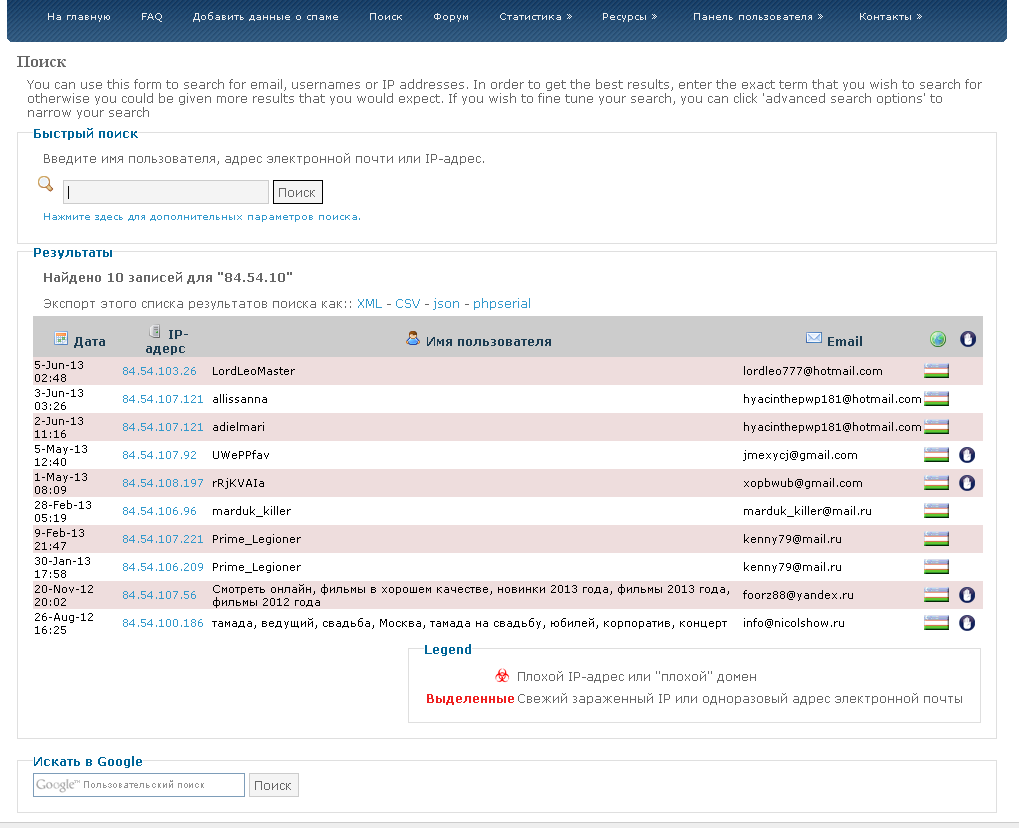Go to the На главную menu item

(x=79, y=17)
